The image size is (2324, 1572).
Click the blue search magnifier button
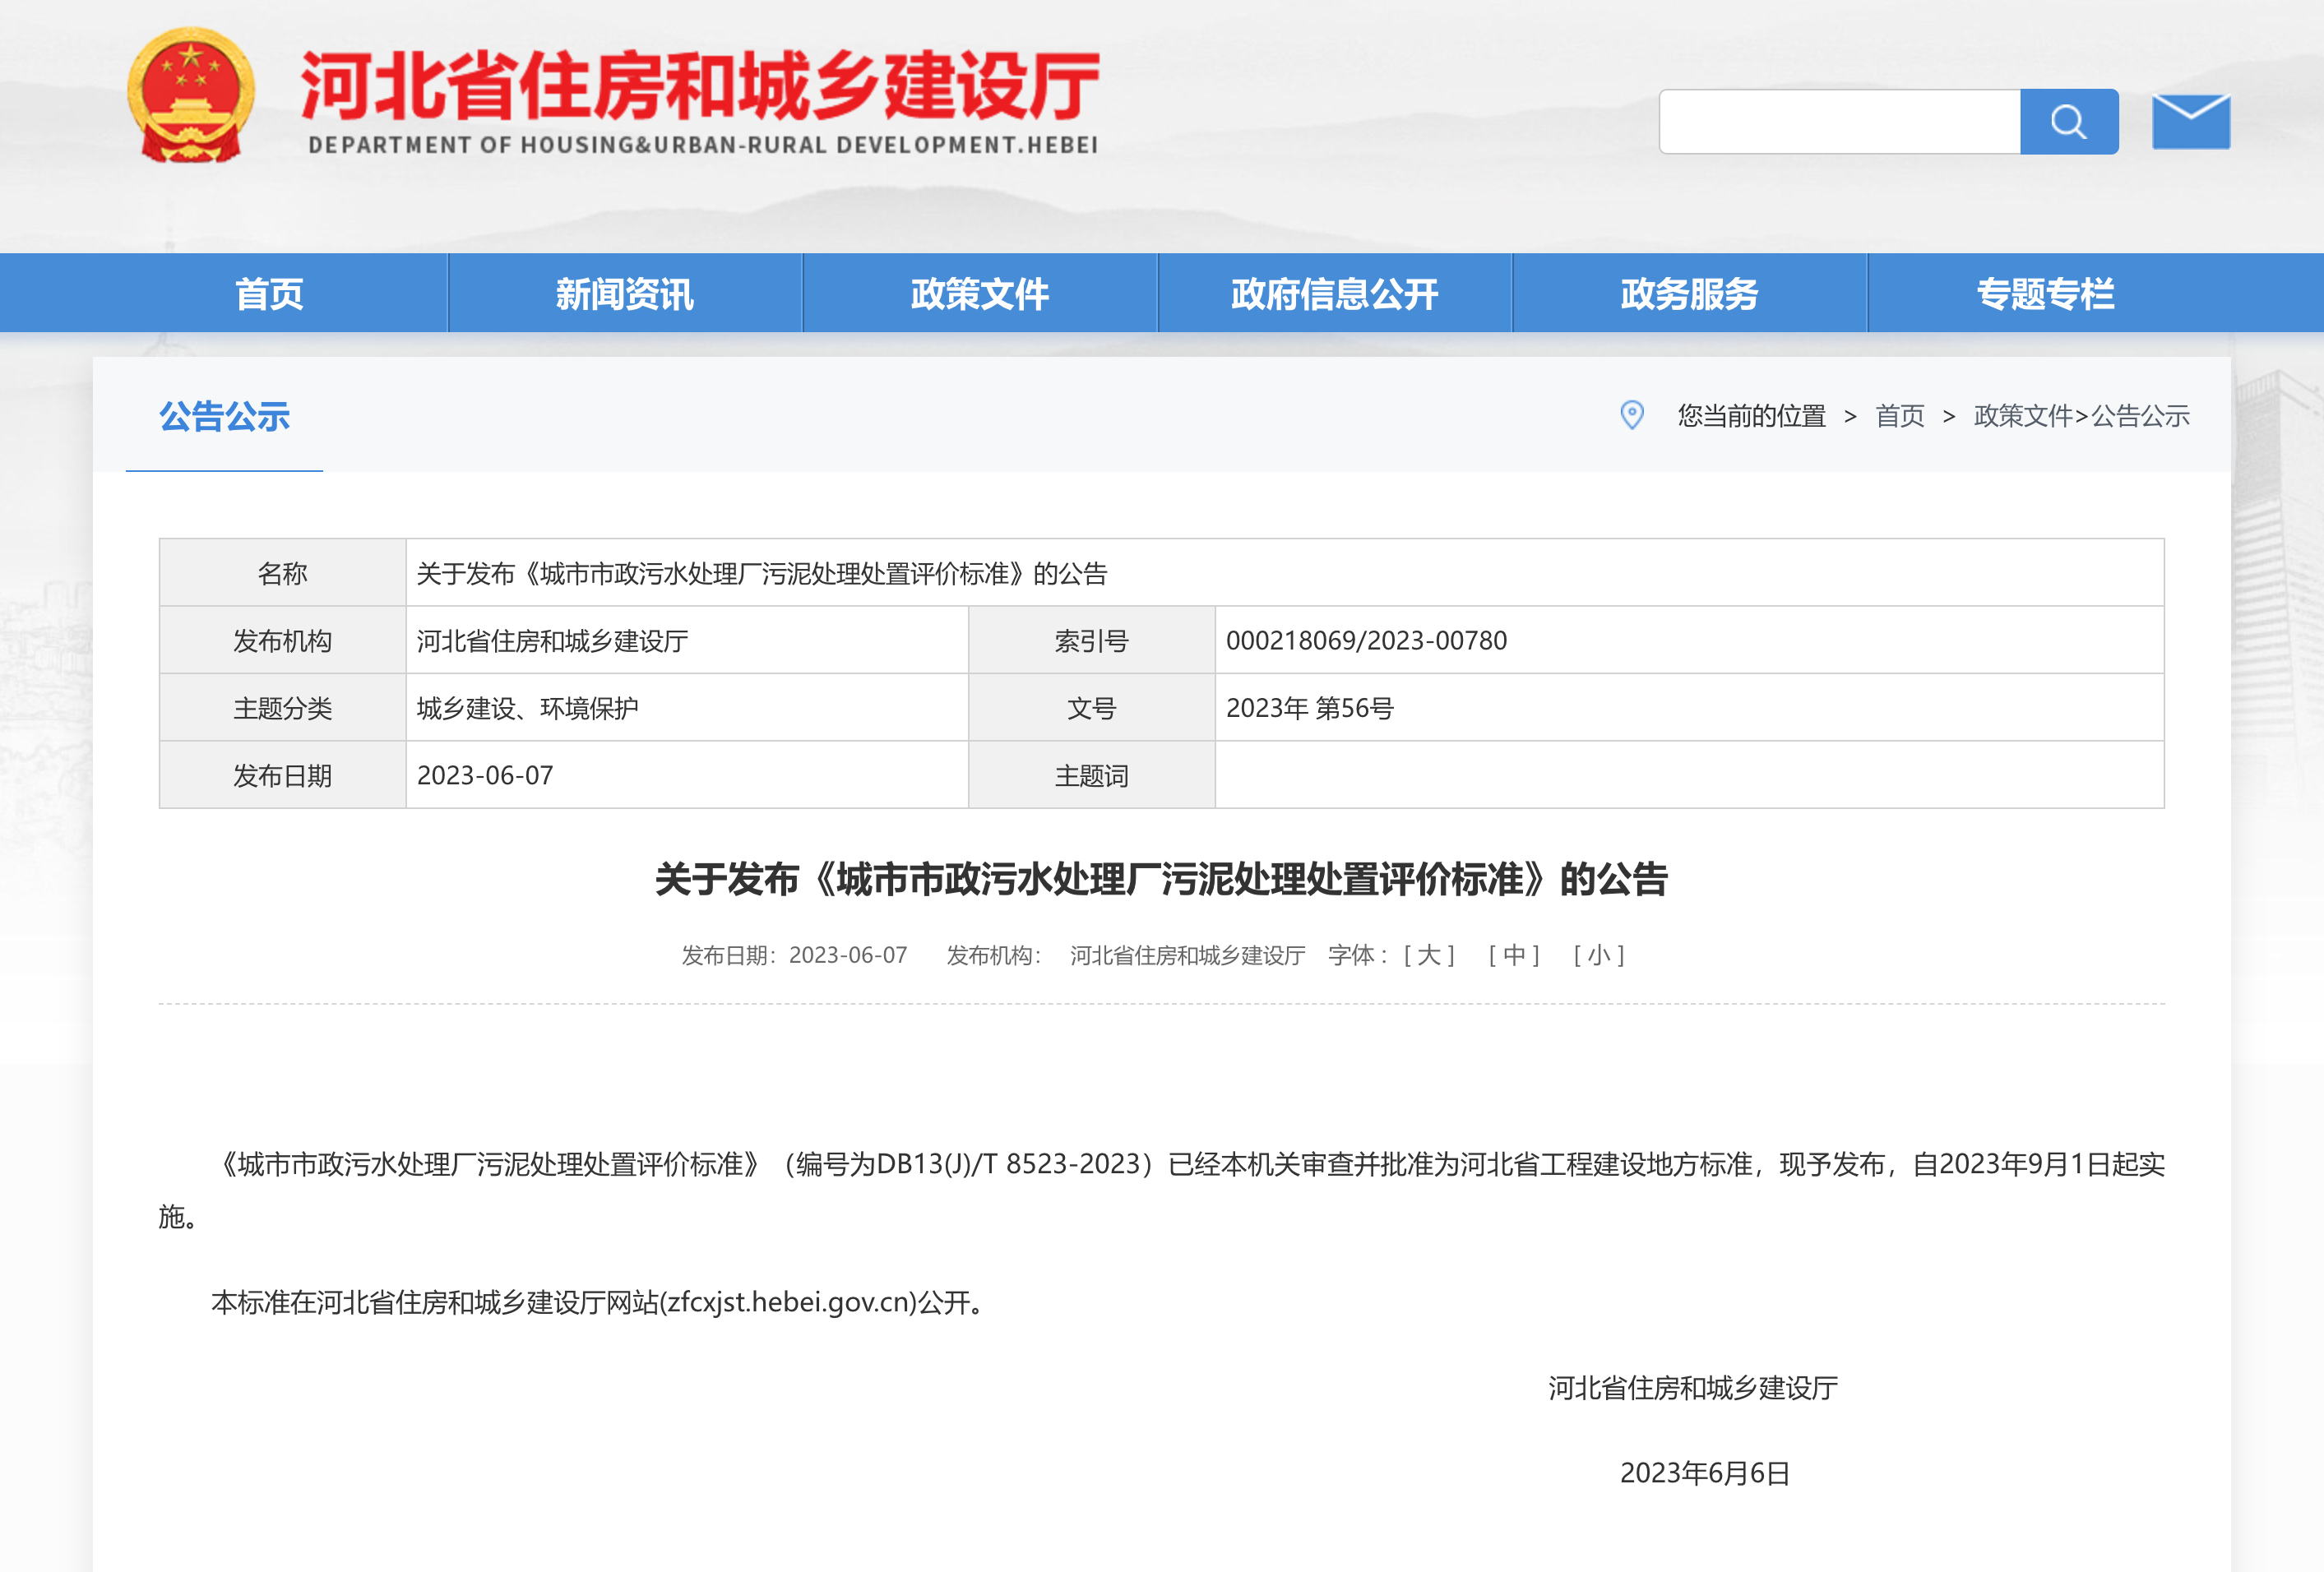click(x=2068, y=121)
